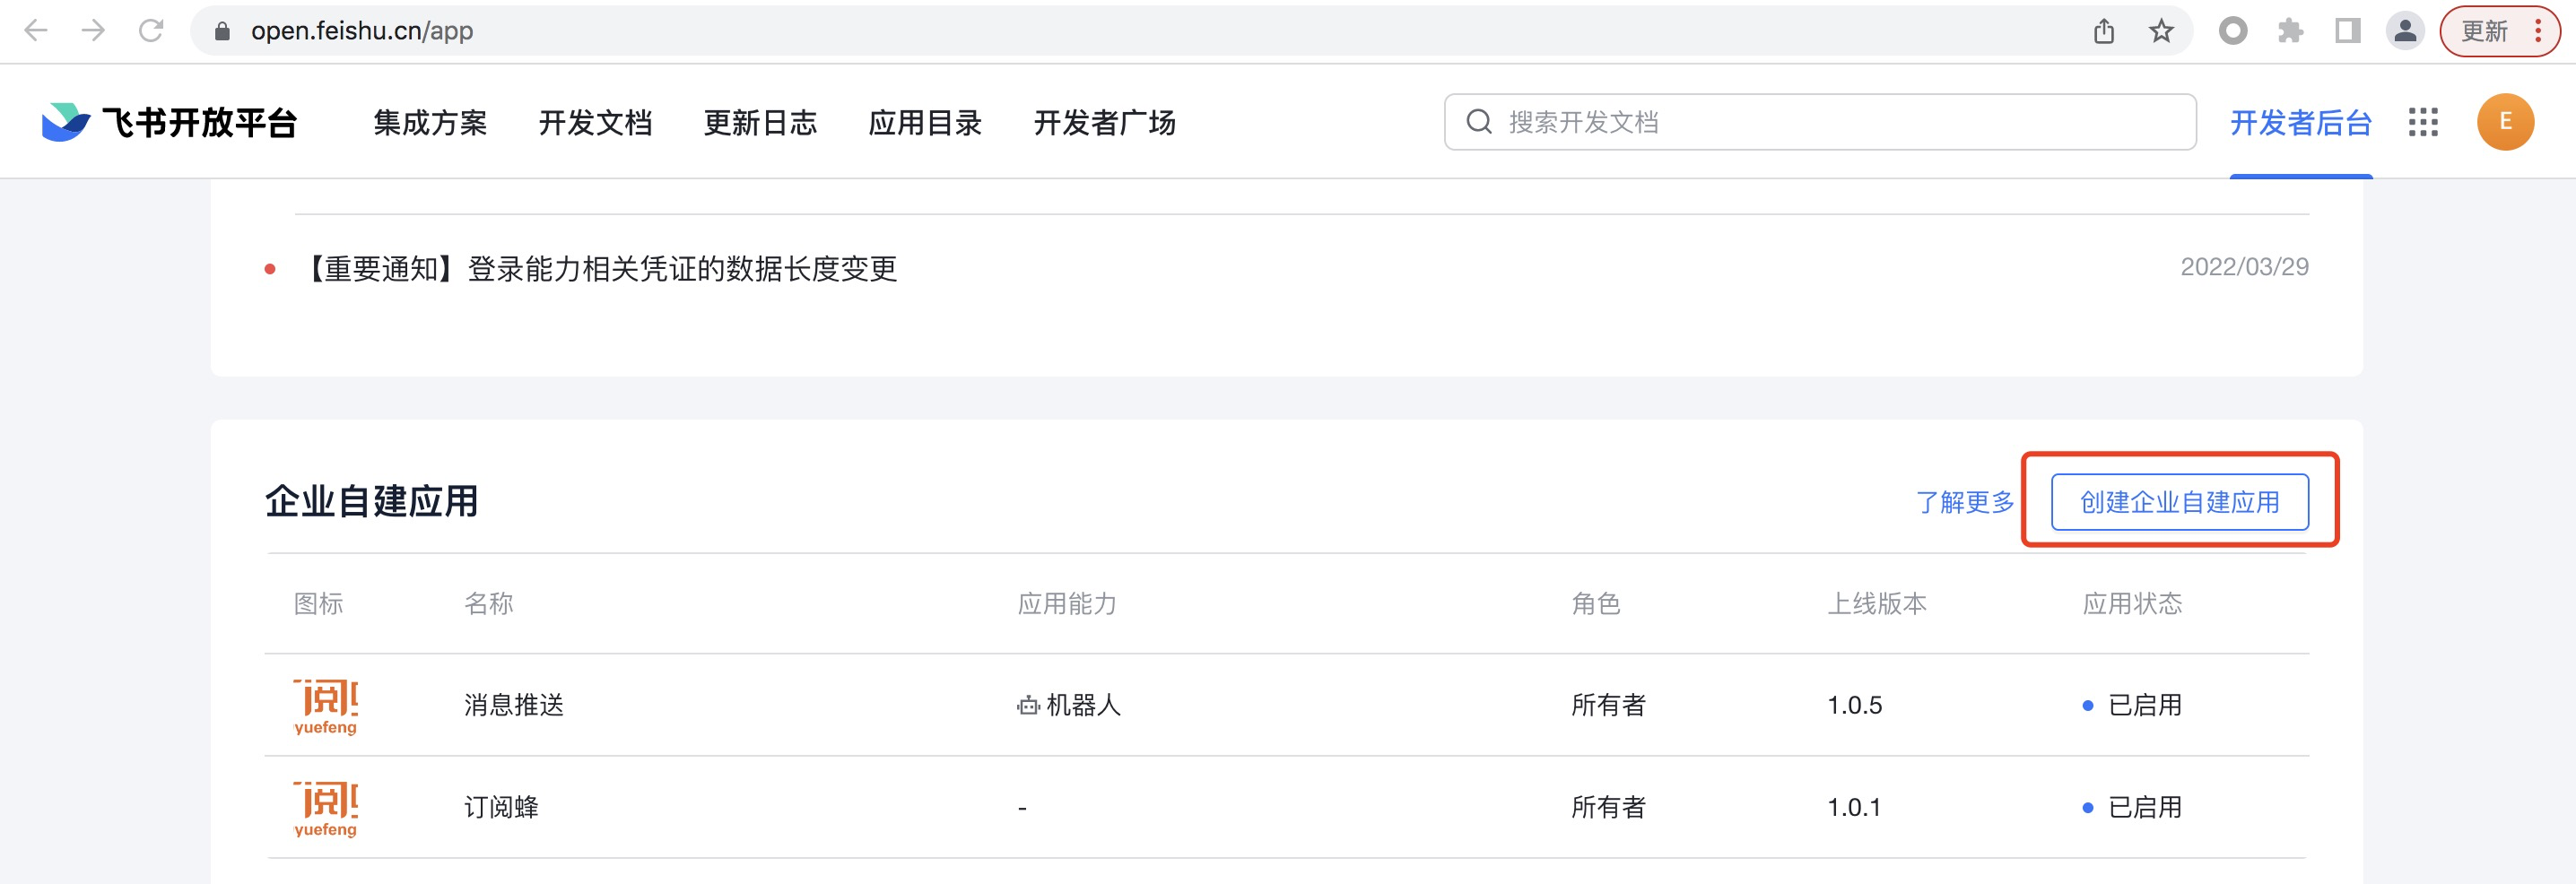2576x884 pixels.
Task: Click the browser profile icon
Action: pos(2405,31)
